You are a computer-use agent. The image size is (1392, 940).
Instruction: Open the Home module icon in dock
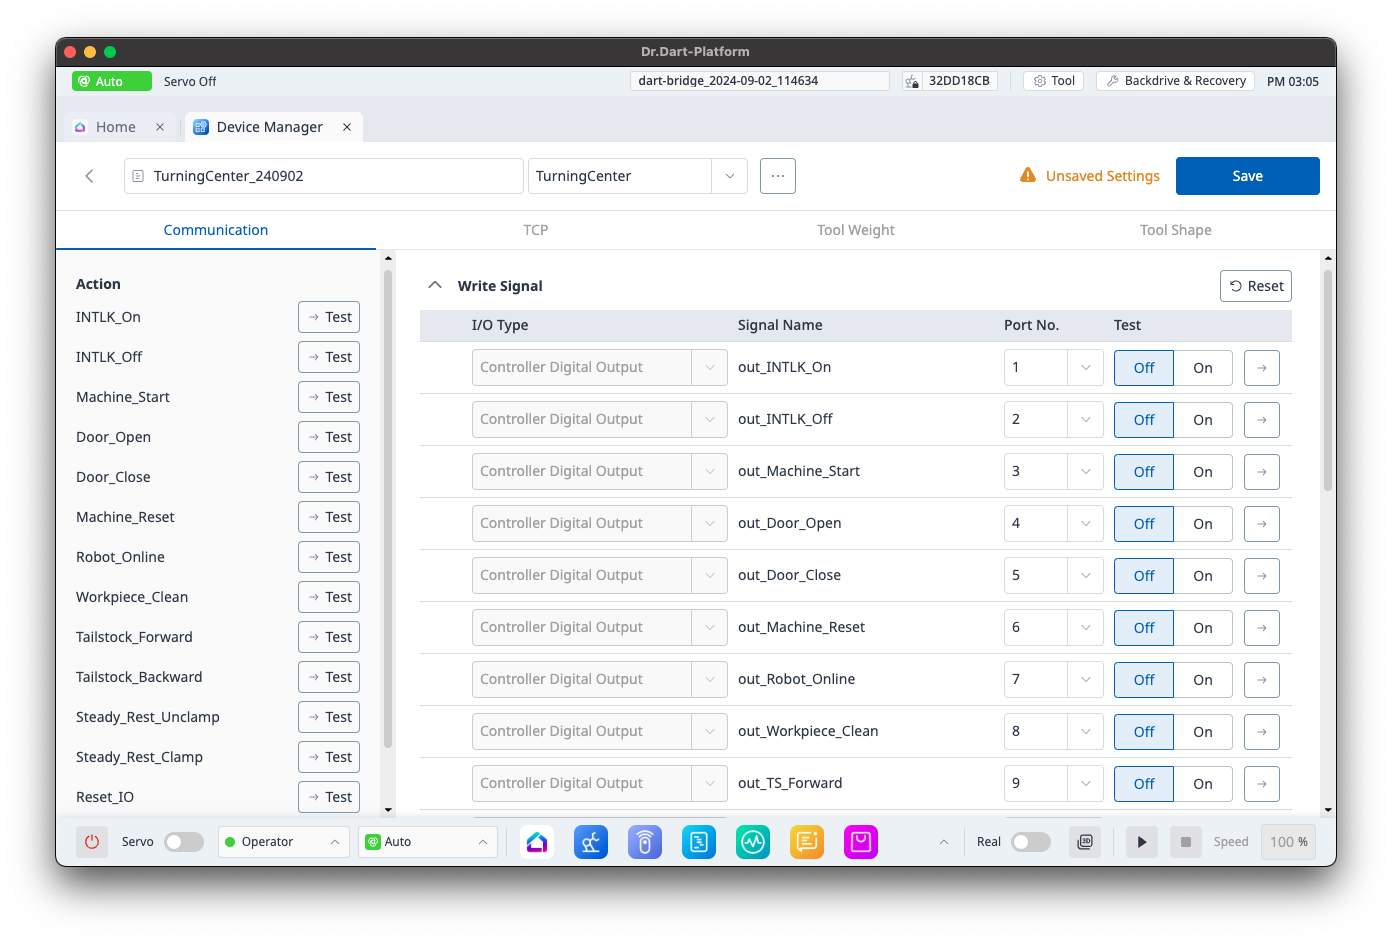(537, 842)
